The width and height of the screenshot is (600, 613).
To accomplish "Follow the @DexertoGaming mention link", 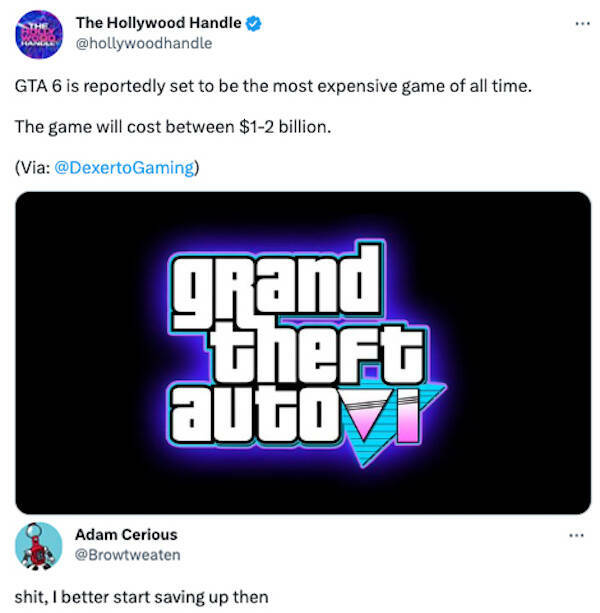I will click(x=124, y=168).
